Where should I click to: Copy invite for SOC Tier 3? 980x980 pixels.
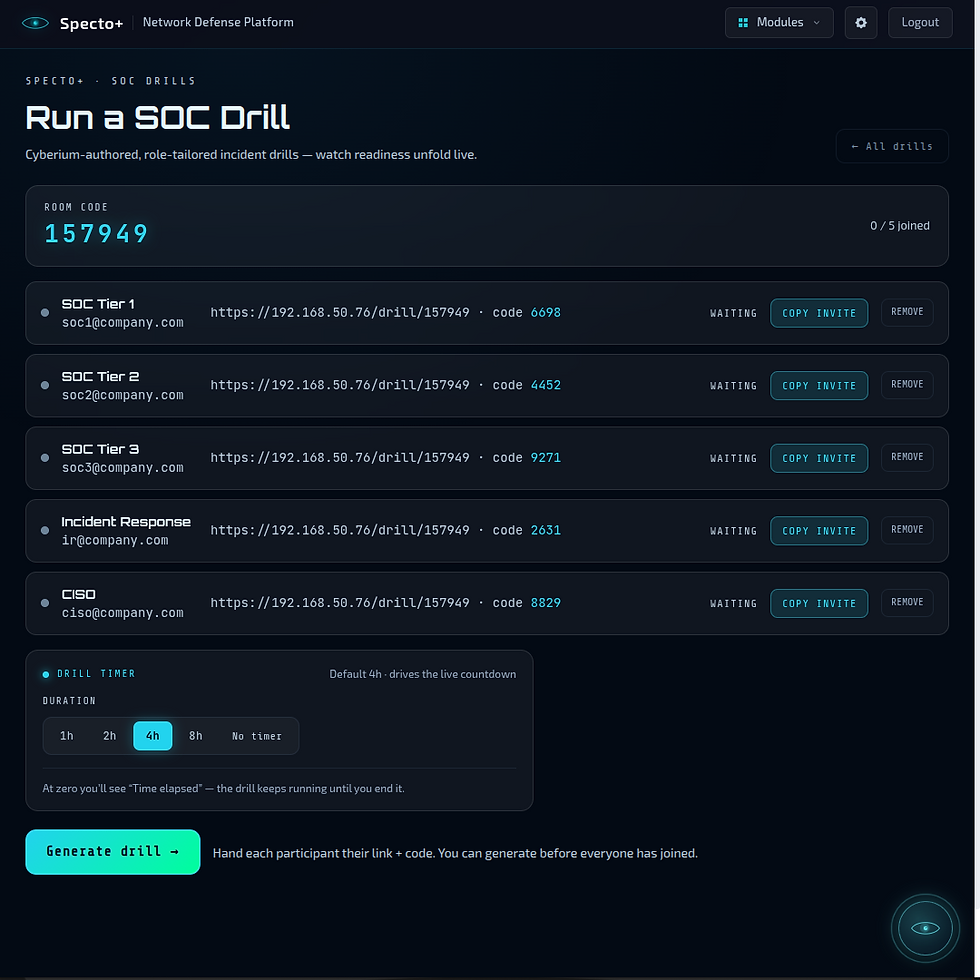pos(819,458)
